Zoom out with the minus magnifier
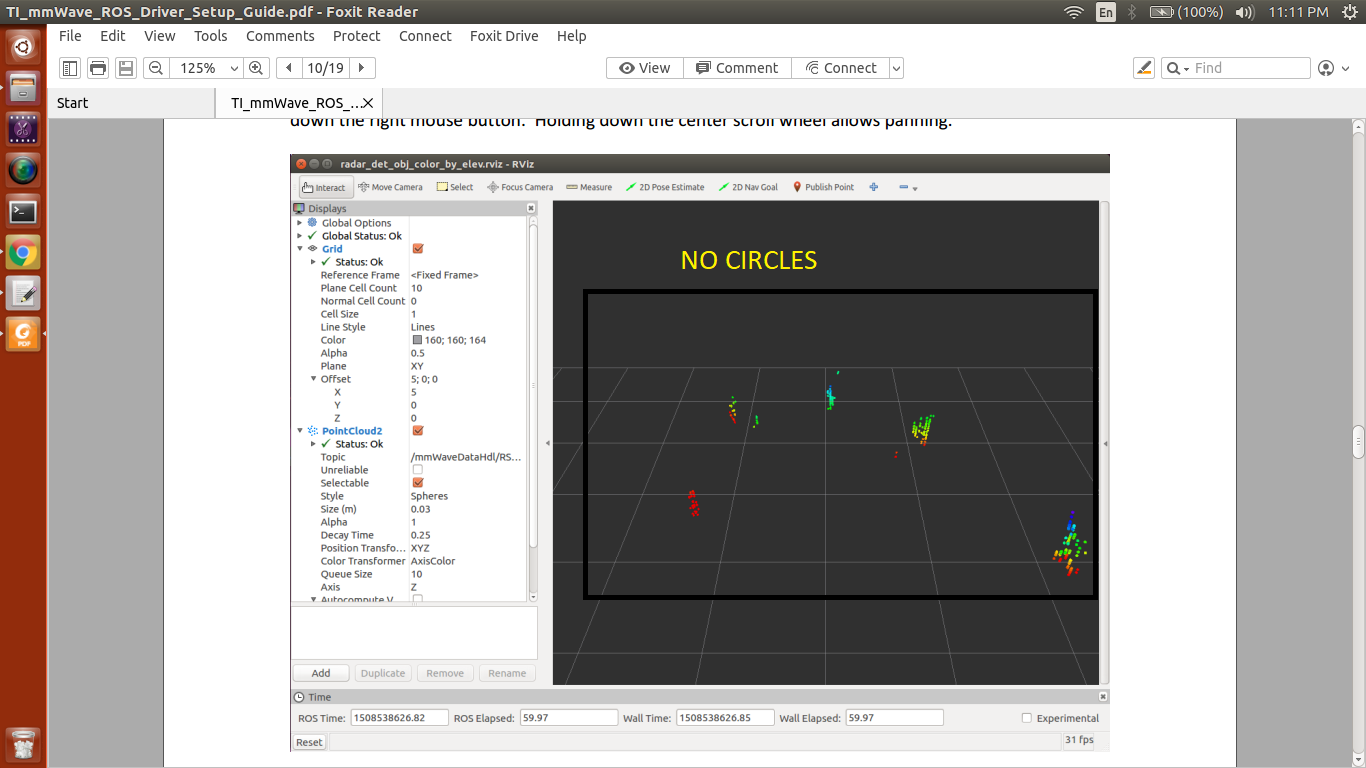This screenshot has height=768, width=1366. pyautogui.click(x=155, y=68)
